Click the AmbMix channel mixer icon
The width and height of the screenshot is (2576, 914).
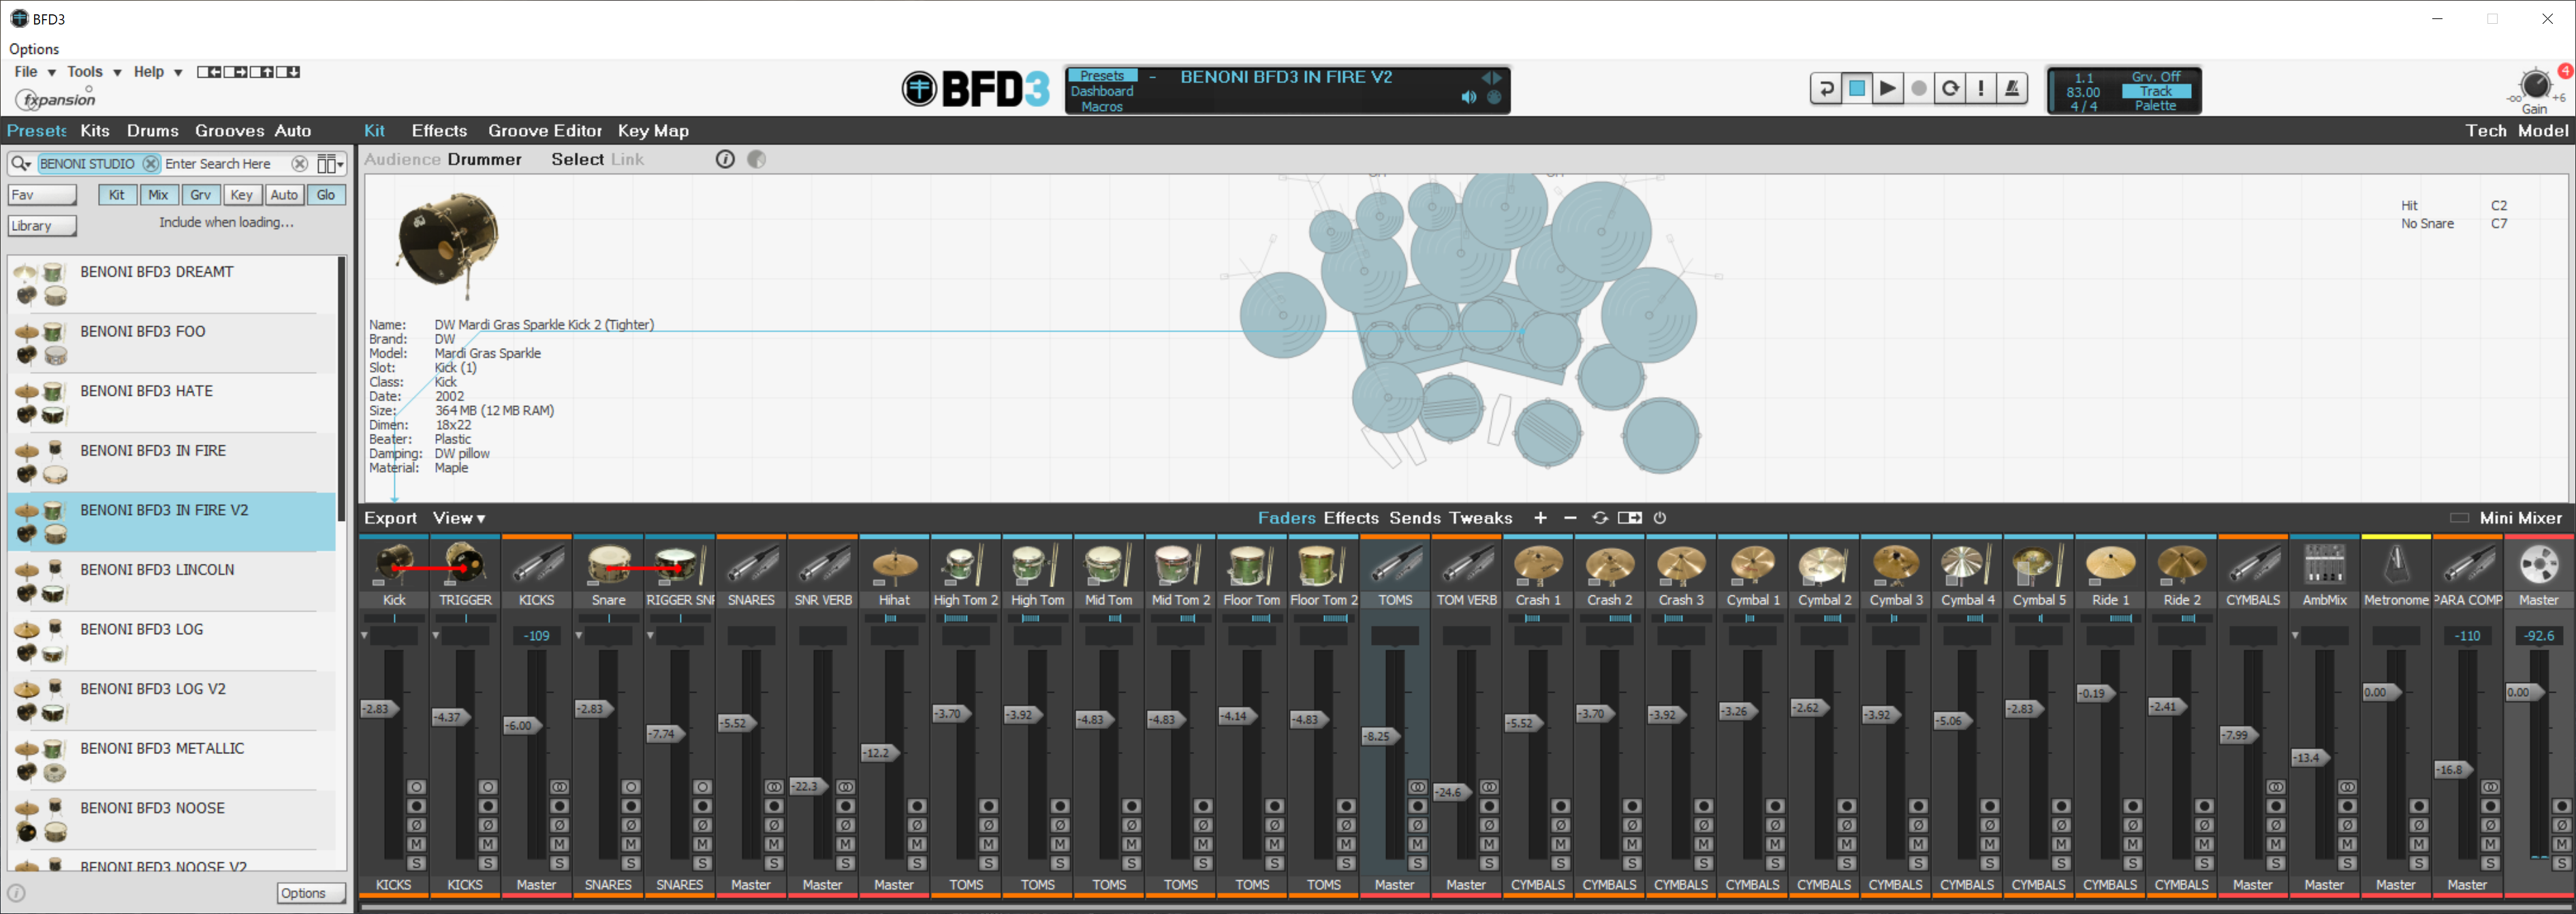(x=2324, y=565)
